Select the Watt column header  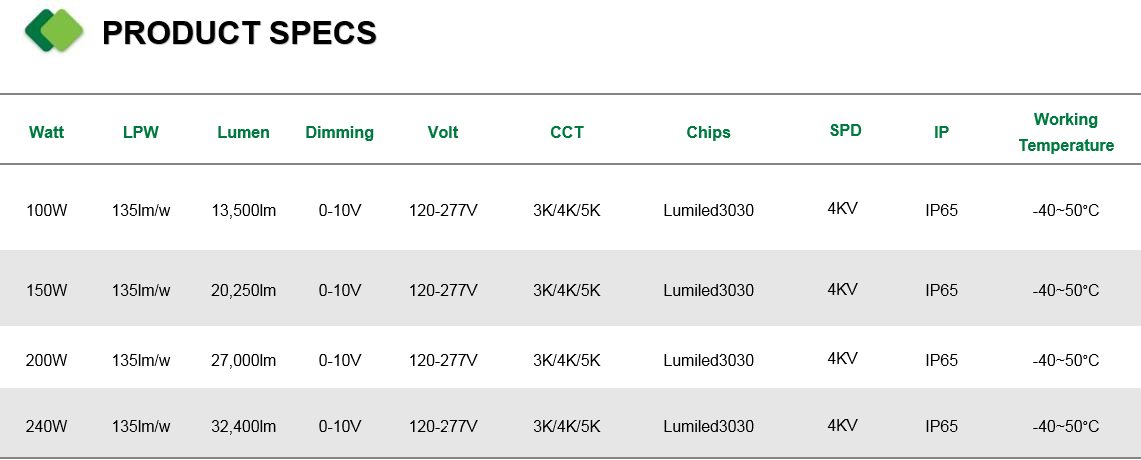tap(47, 132)
